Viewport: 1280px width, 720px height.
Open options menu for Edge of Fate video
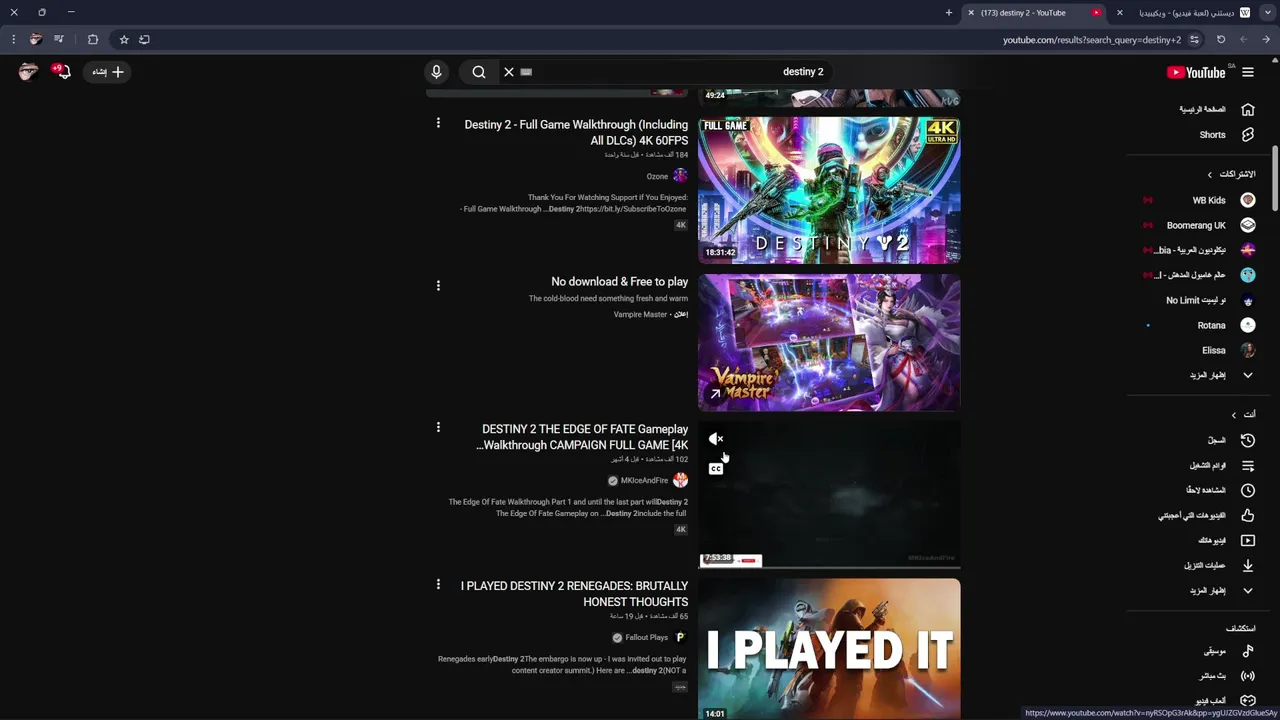(x=438, y=428)
